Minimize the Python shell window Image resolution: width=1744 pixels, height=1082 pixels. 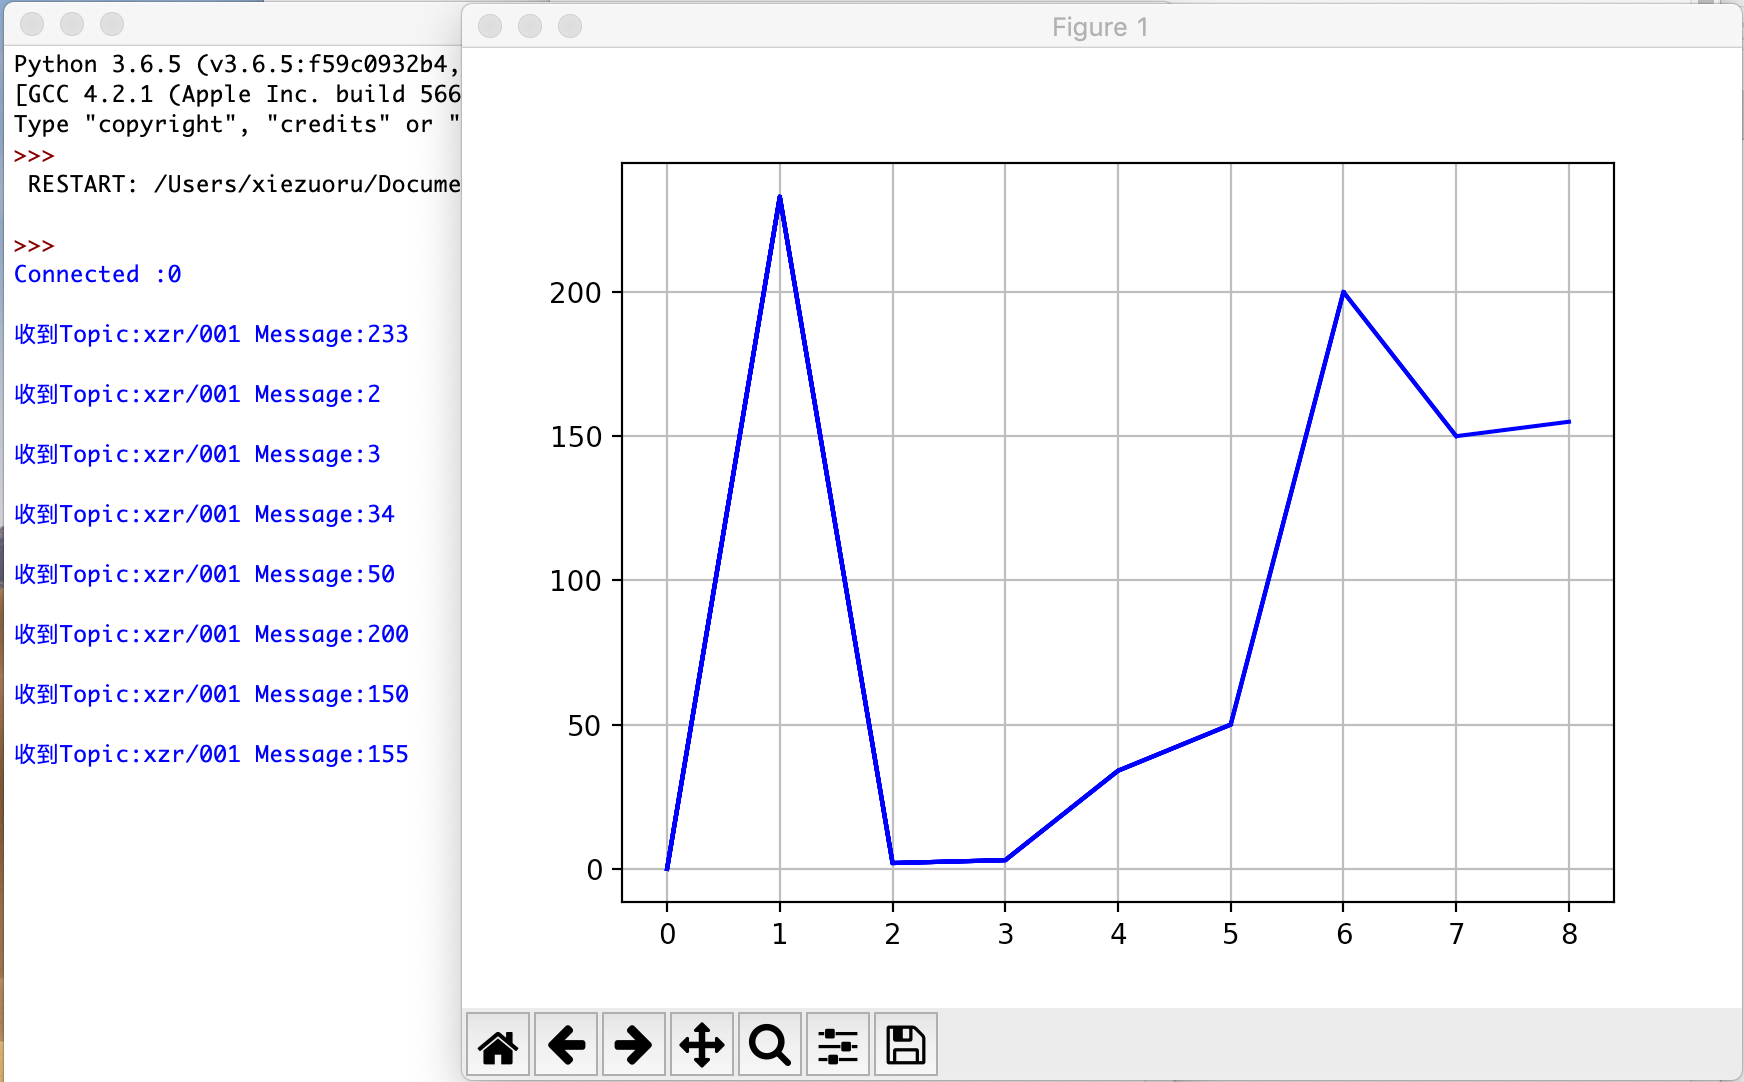coord(72,23)
